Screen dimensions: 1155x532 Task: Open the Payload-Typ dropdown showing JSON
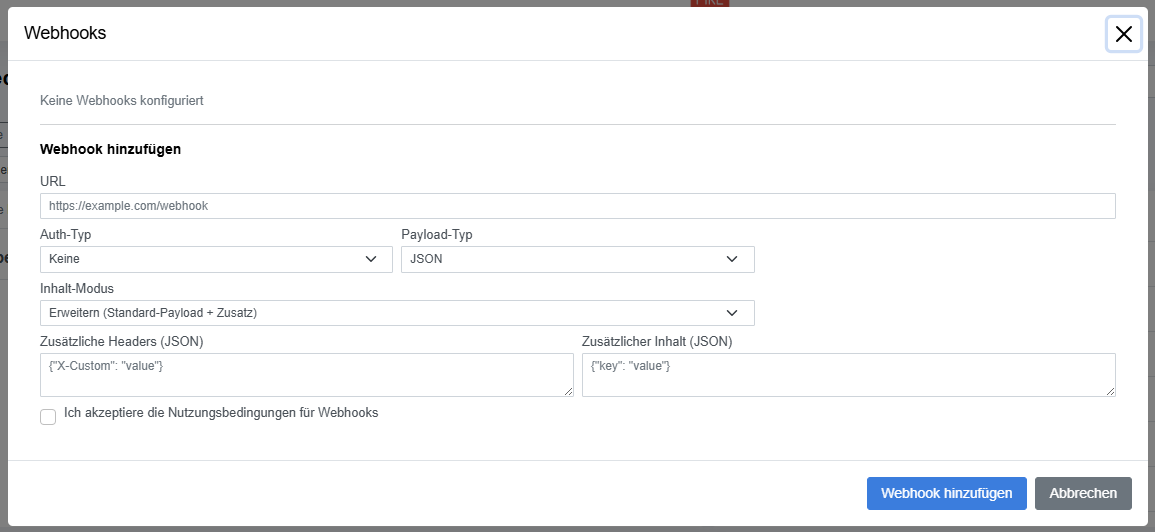pyautogui.click(x=578, y=259)
